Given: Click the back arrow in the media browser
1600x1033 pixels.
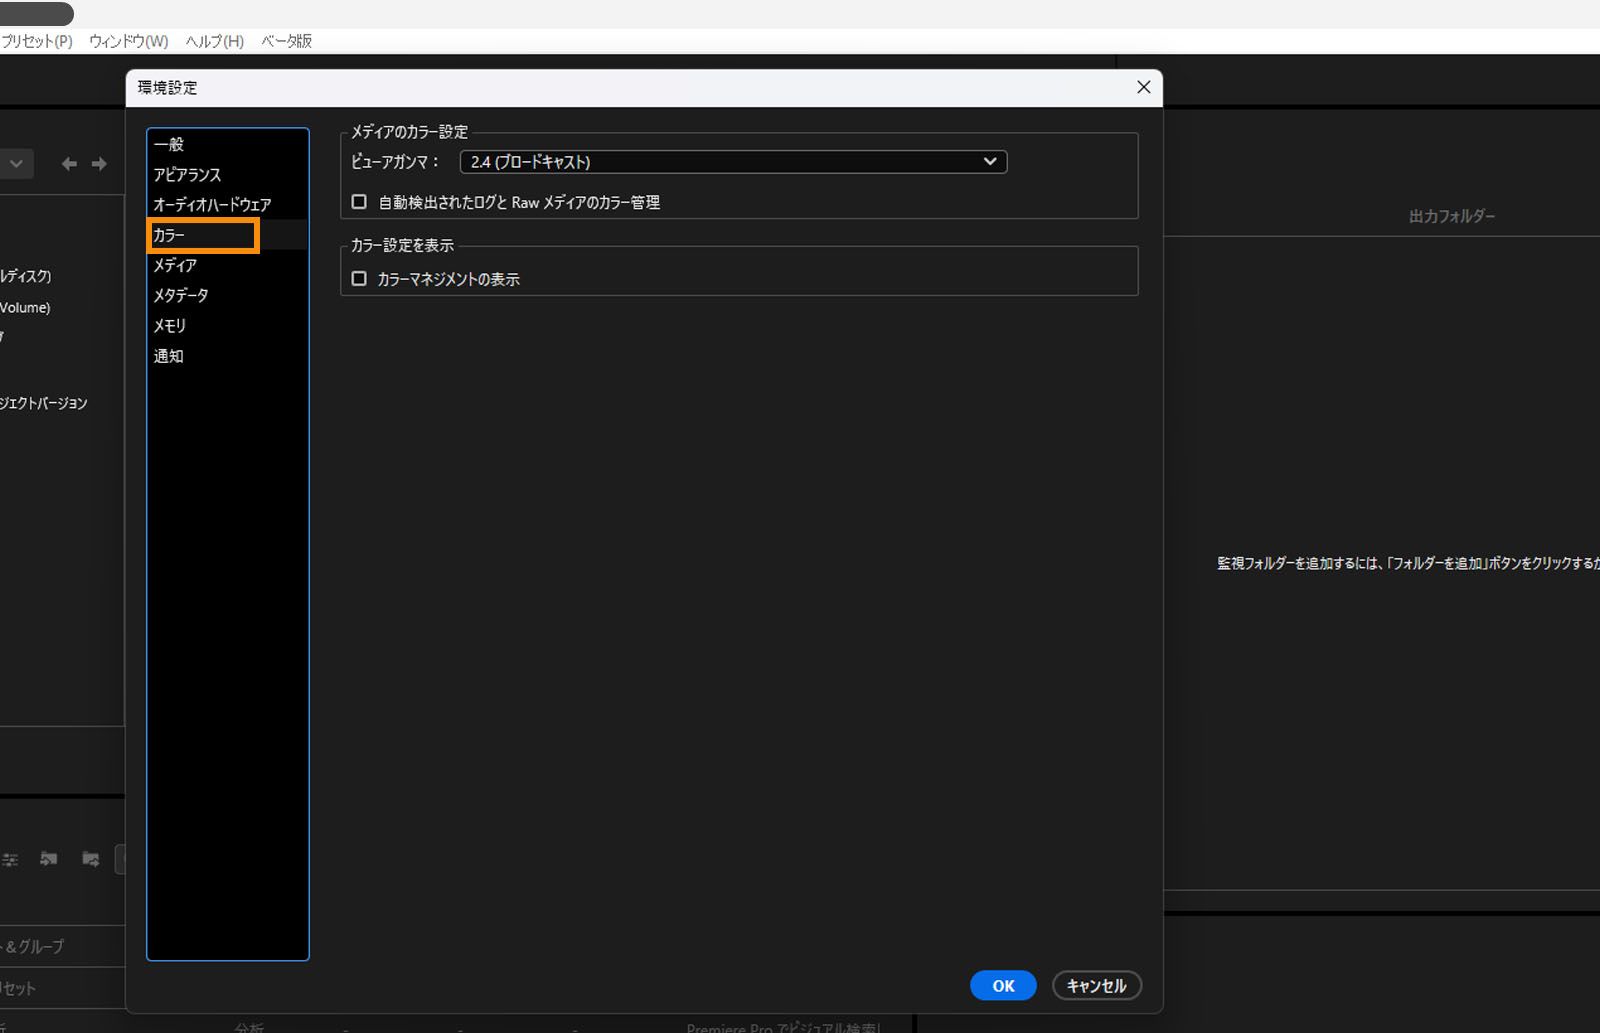Looking at the screenshot, I should click(69, 164).
